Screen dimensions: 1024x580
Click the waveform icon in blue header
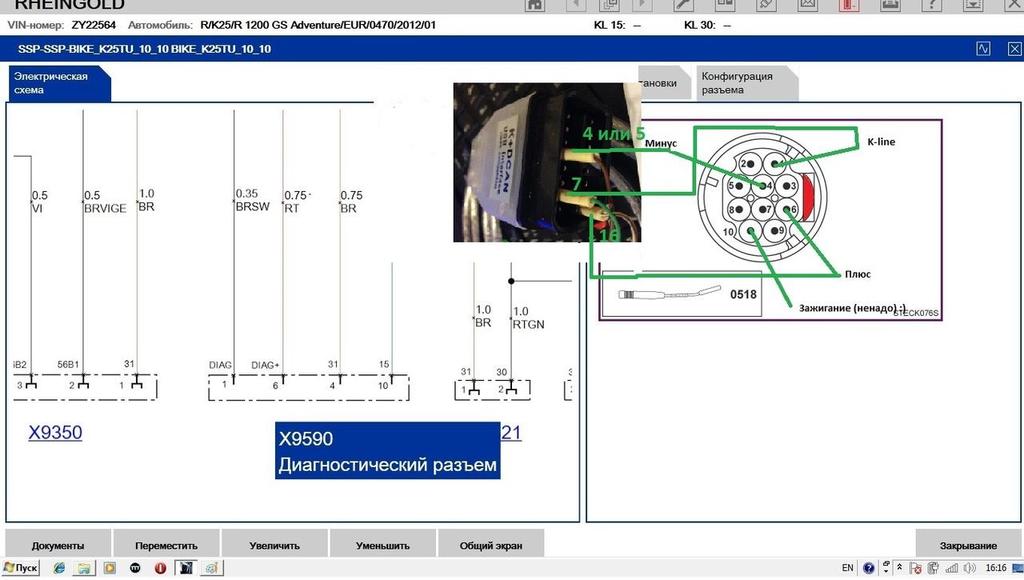pos(983,48)
